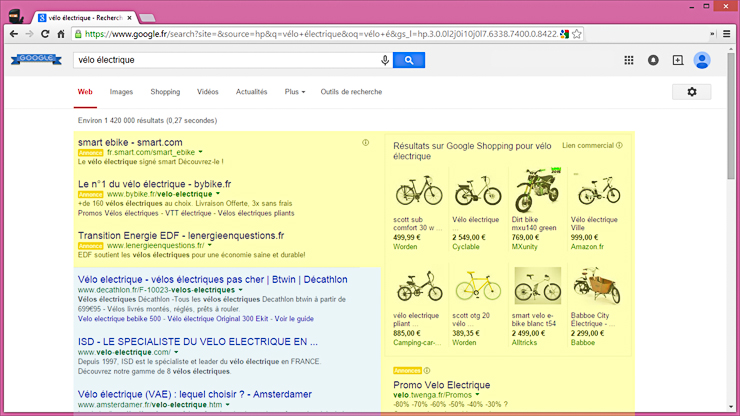Bookmark page with star icon
The image size is (740, 416).
(576, 34)
